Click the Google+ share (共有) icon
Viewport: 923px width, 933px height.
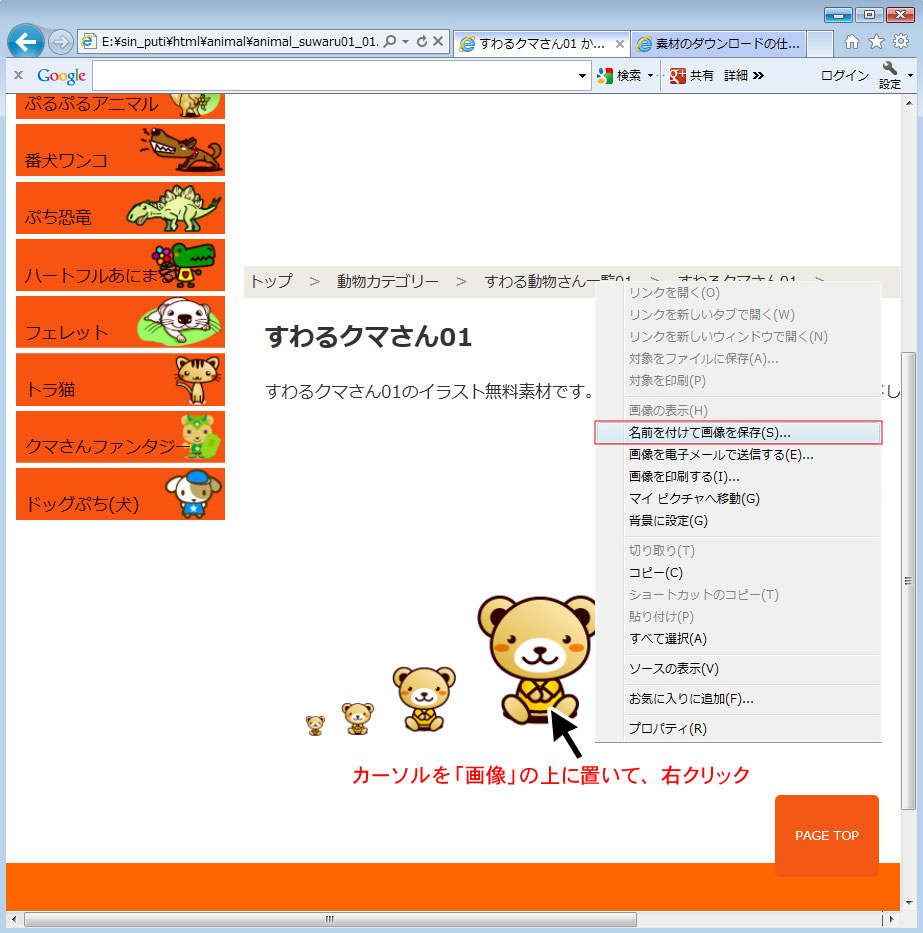678,76
